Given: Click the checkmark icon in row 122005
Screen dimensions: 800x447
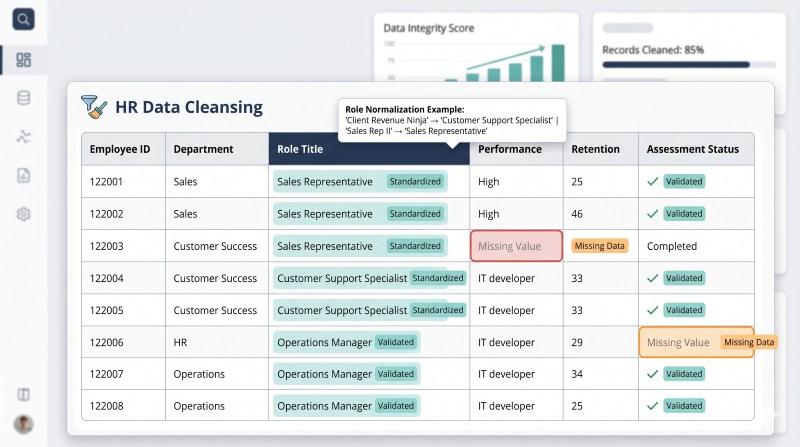Looking at the screenshot, I should pos(653,310).
